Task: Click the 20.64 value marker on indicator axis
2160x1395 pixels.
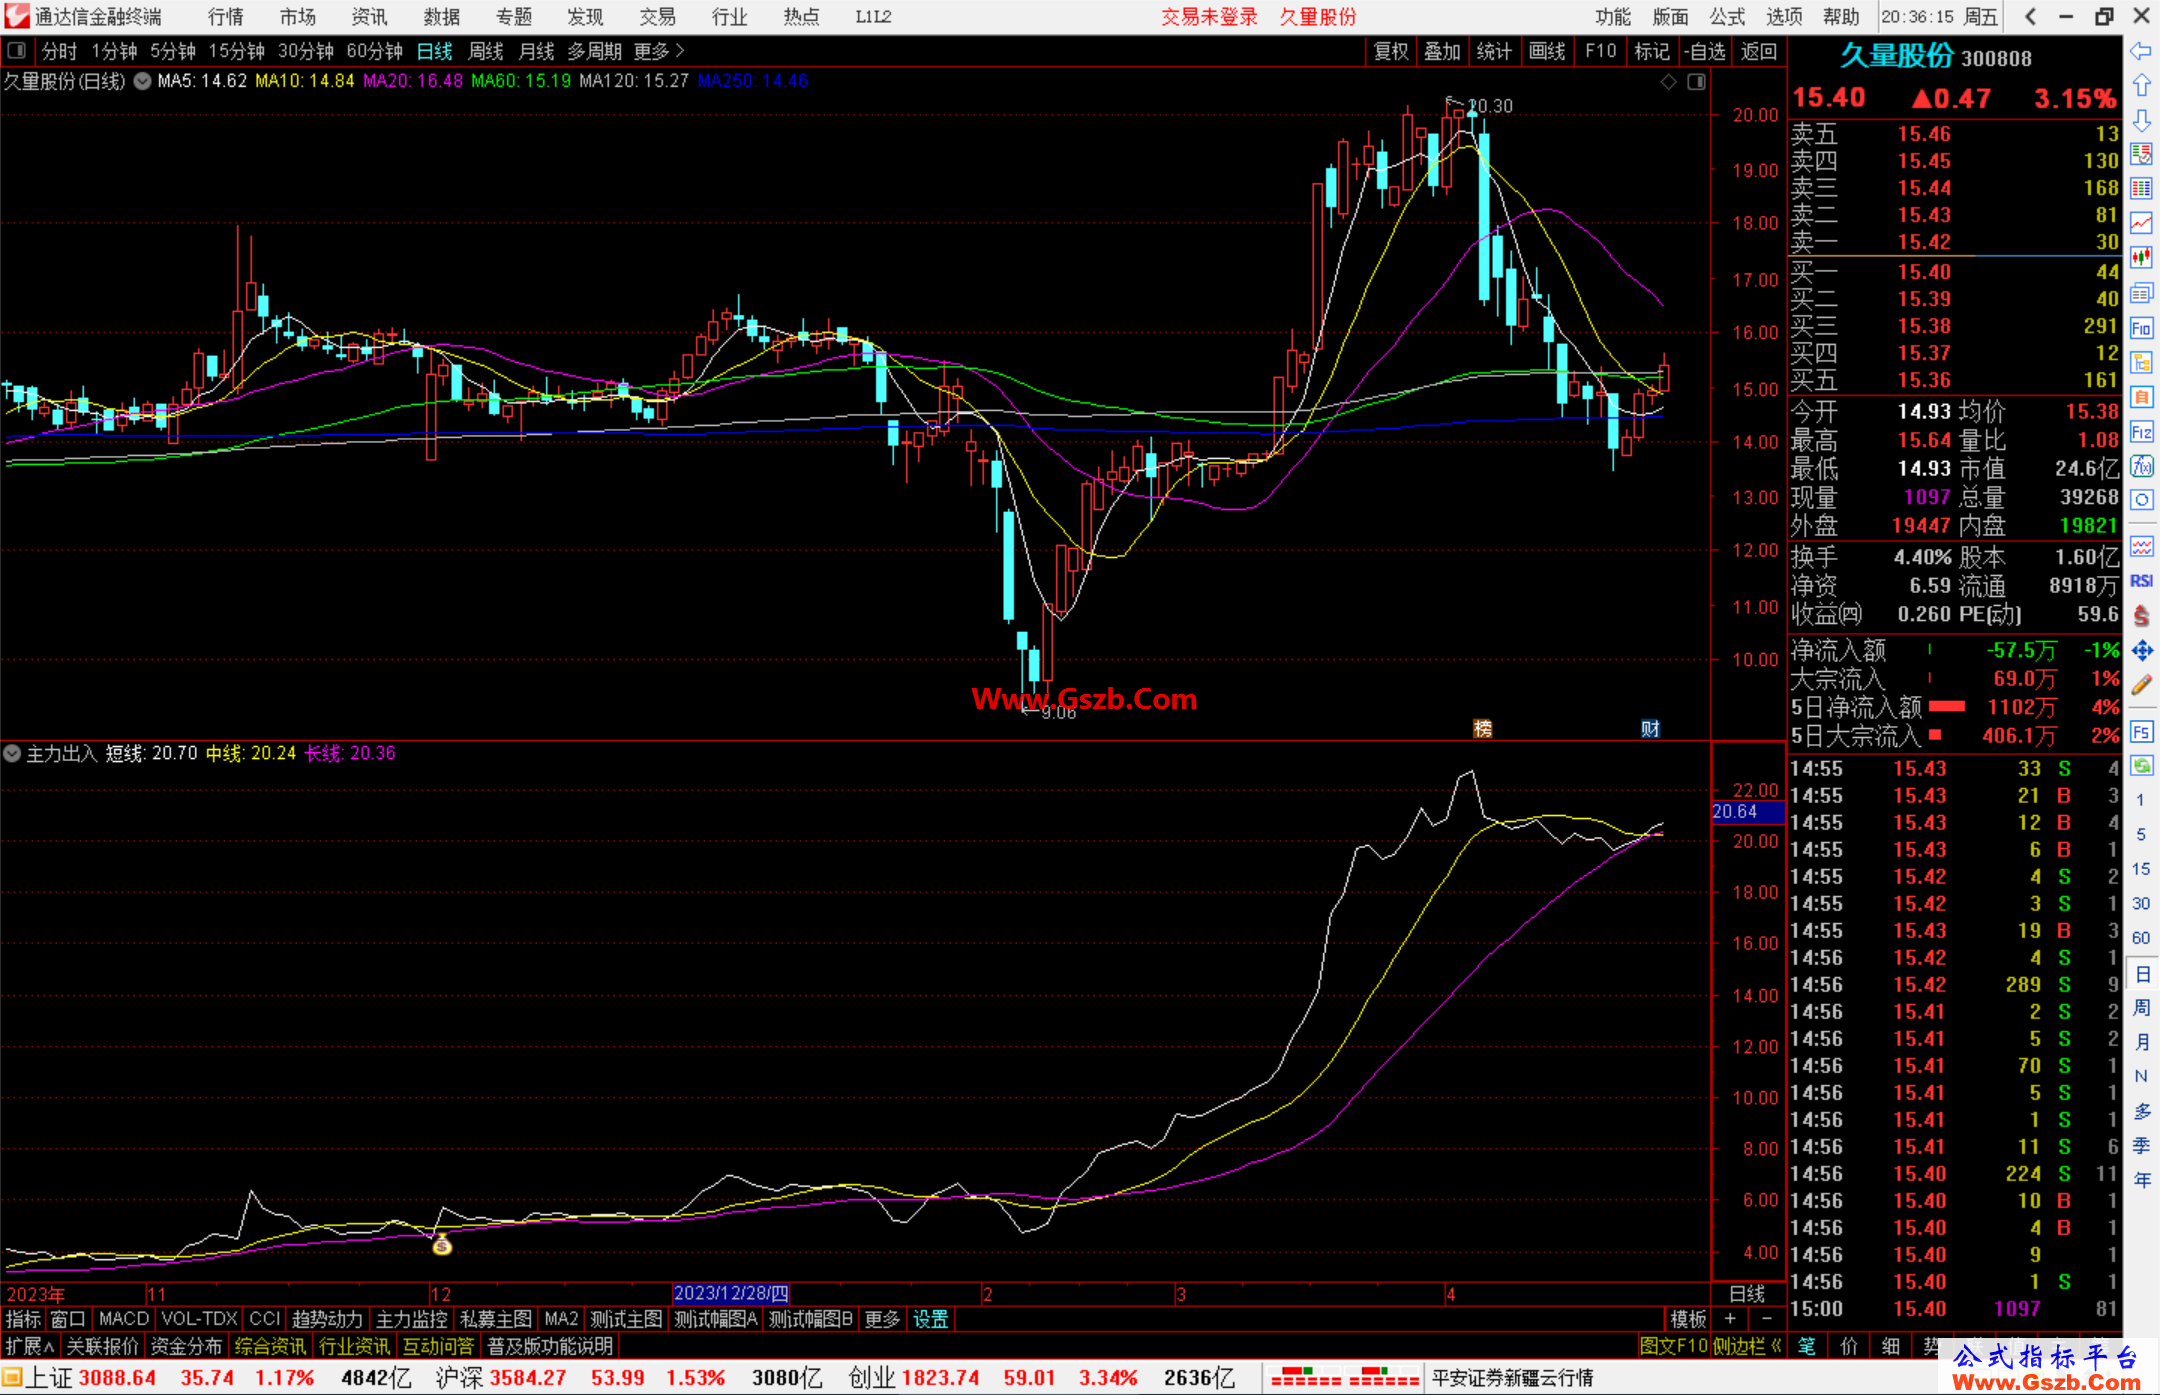Action: [1747, 811]
